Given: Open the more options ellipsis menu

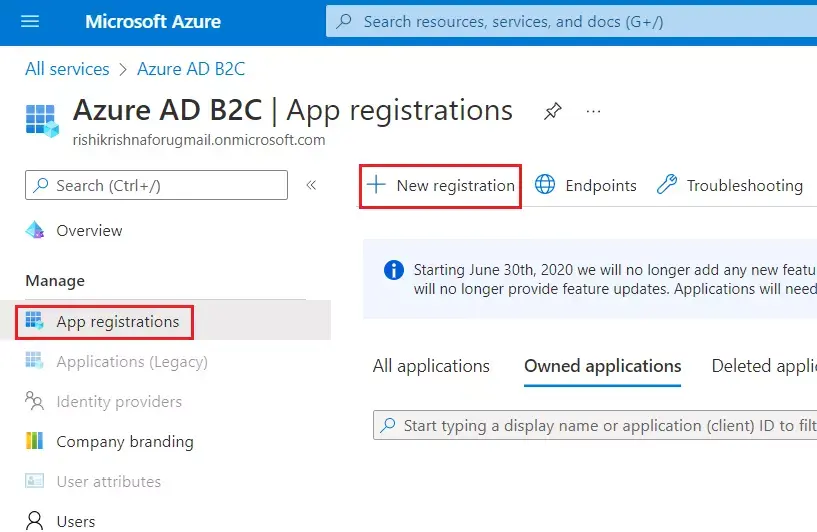Looking at the screenshot, I should 593,112.
